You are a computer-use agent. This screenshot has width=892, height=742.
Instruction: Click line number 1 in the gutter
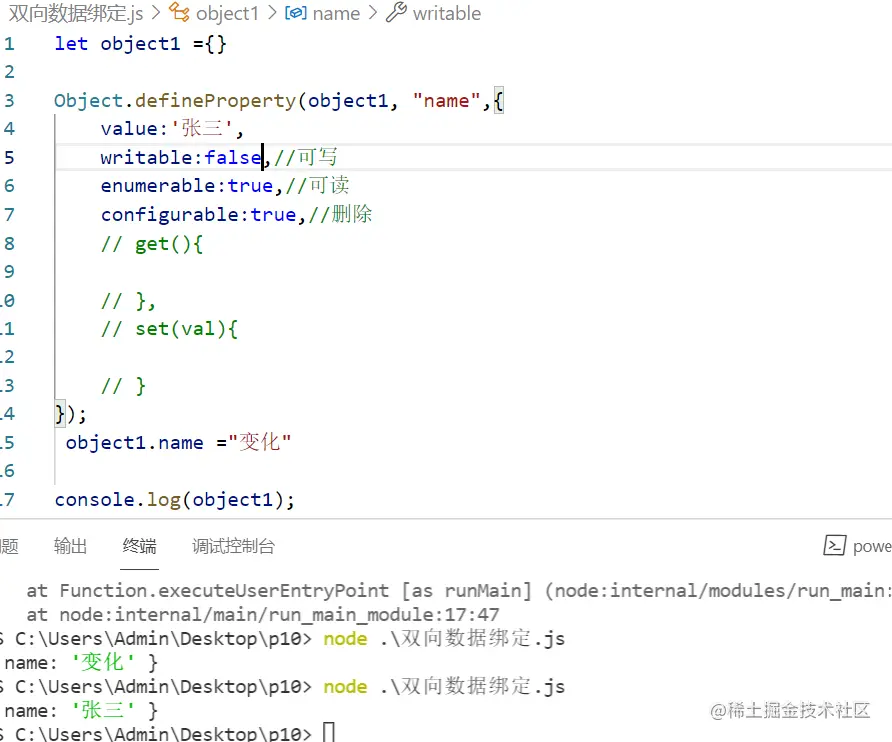(10, 43)
